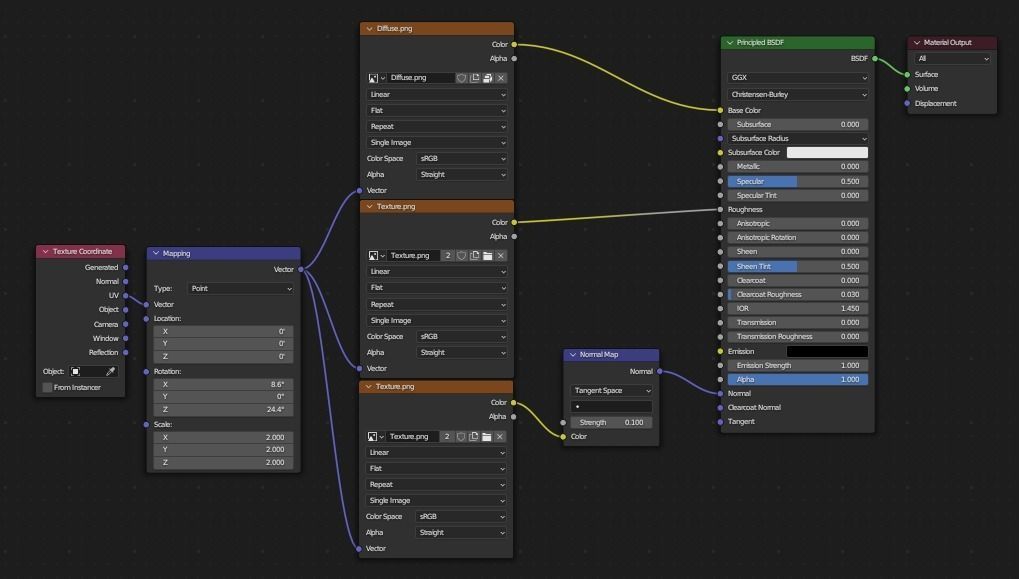Unlink image with X in Roughness-linked Texture.png node
1019x579 pixels.
point(501,256)
